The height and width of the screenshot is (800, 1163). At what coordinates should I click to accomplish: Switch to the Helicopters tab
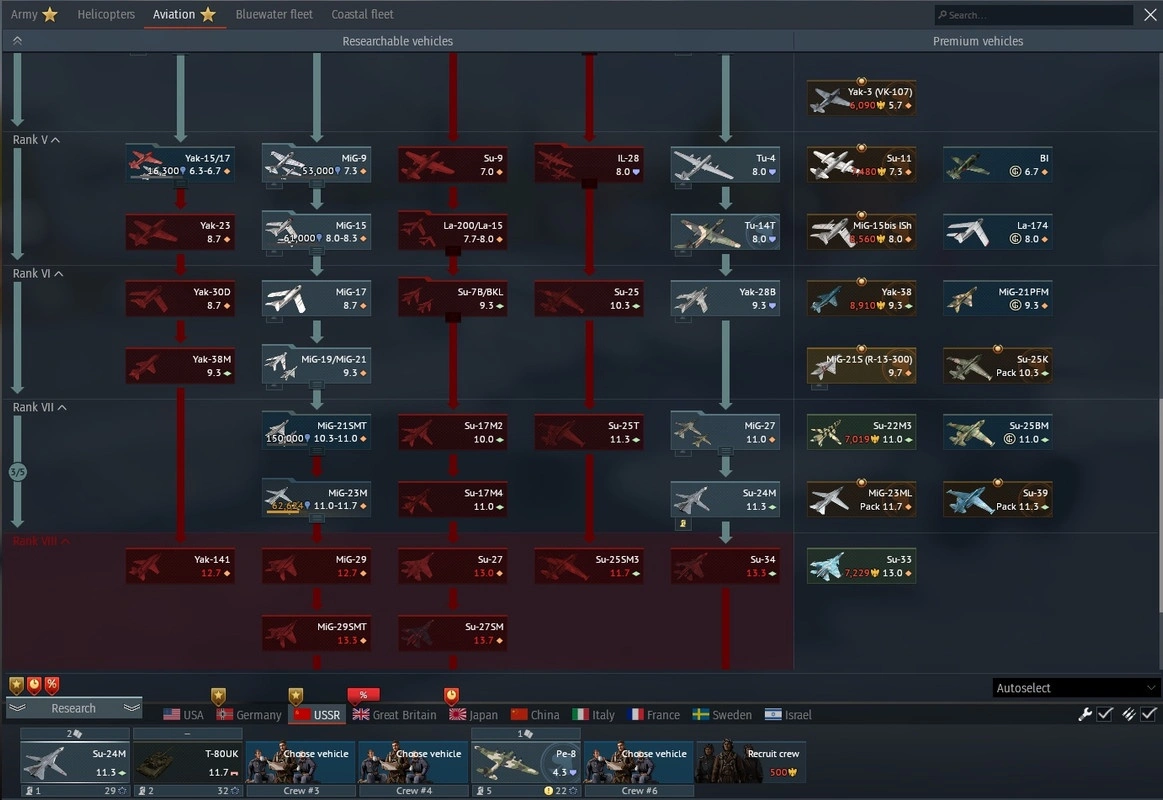click(x=106, y=14)
